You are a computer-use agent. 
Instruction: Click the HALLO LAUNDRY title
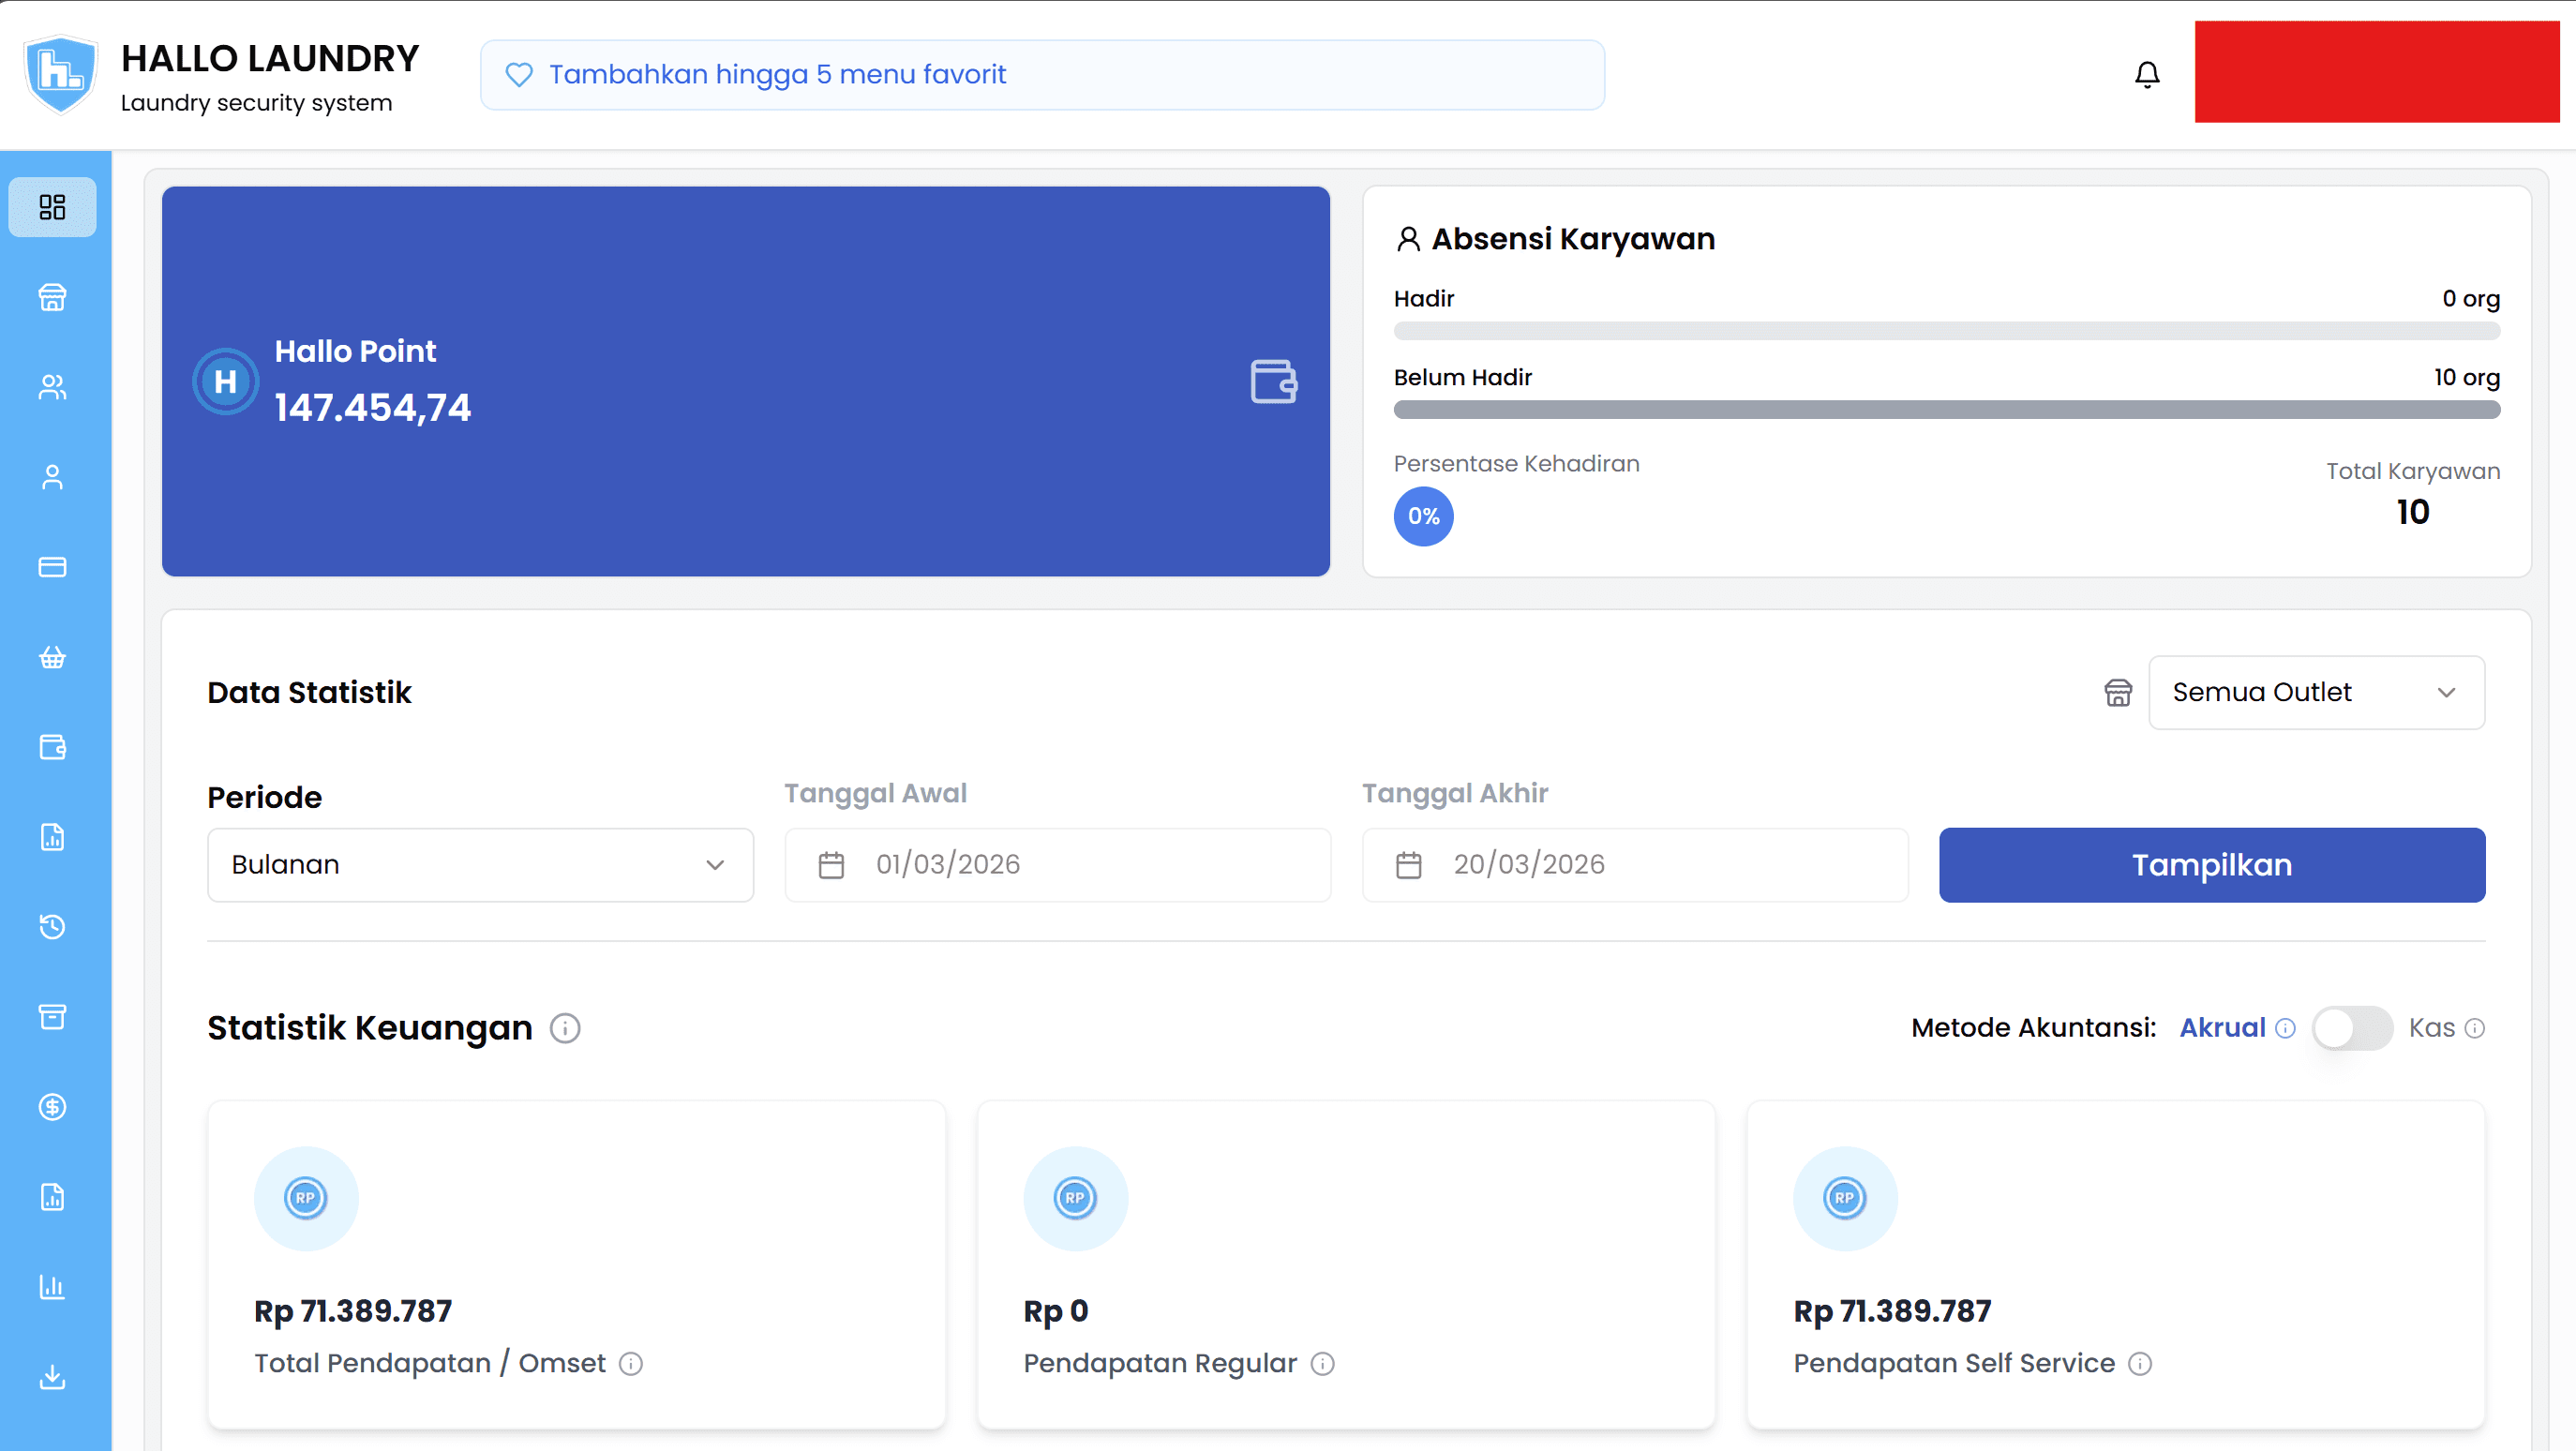270,58
